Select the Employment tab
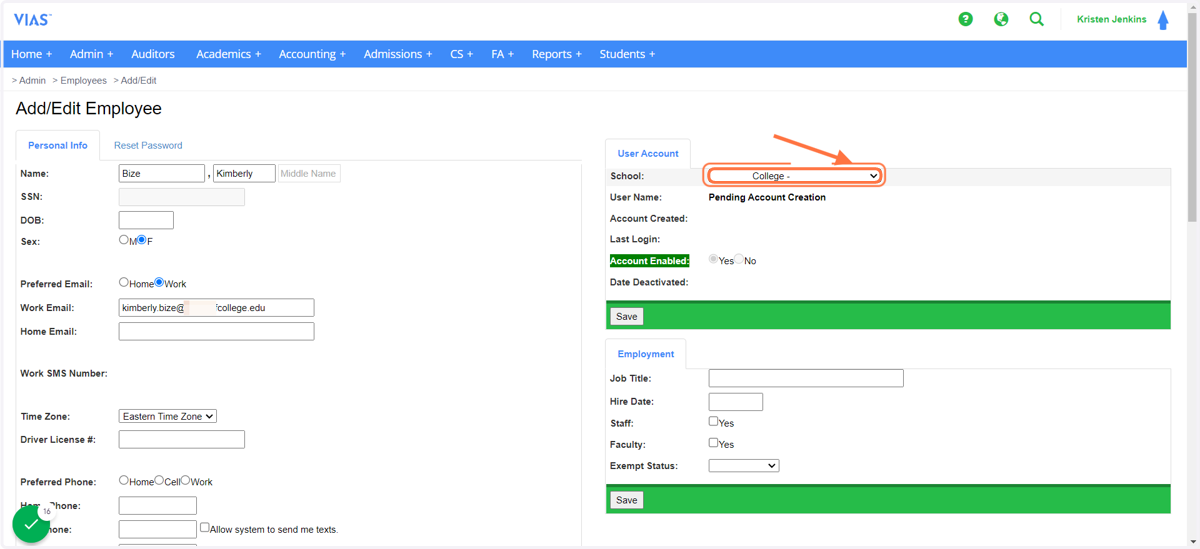The height and width of the screenshot is (549, 1200). pyautogui.click(x=646, y=354)
